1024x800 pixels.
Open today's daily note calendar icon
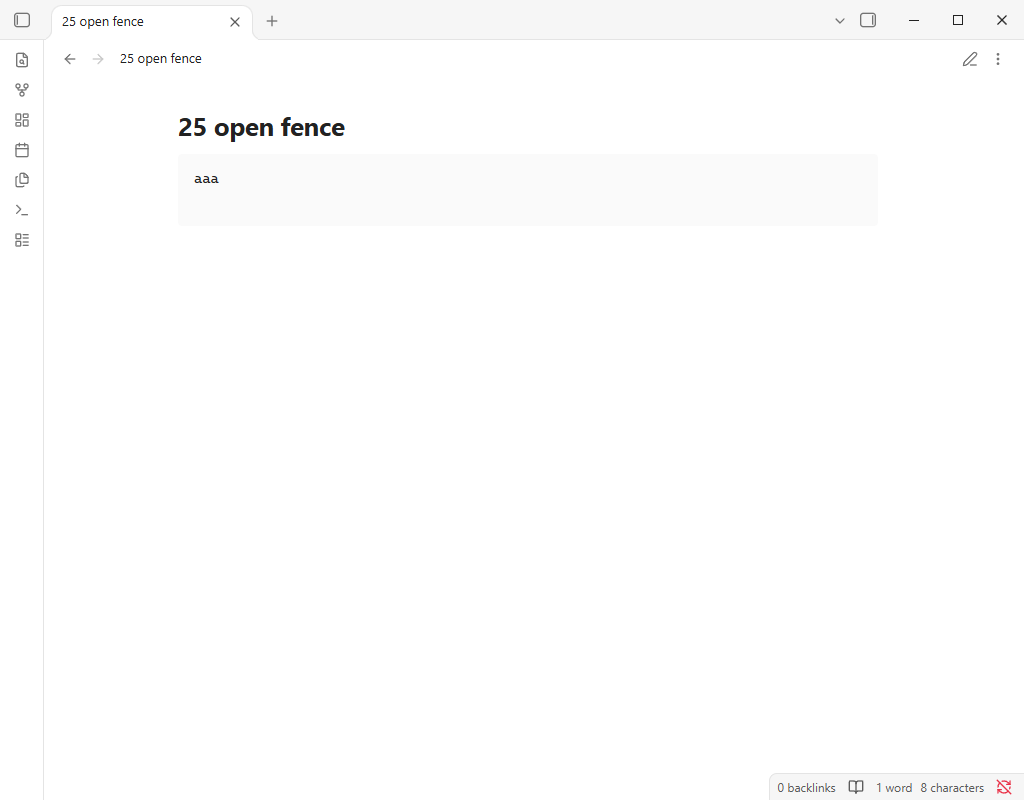(x=22, y=150)
